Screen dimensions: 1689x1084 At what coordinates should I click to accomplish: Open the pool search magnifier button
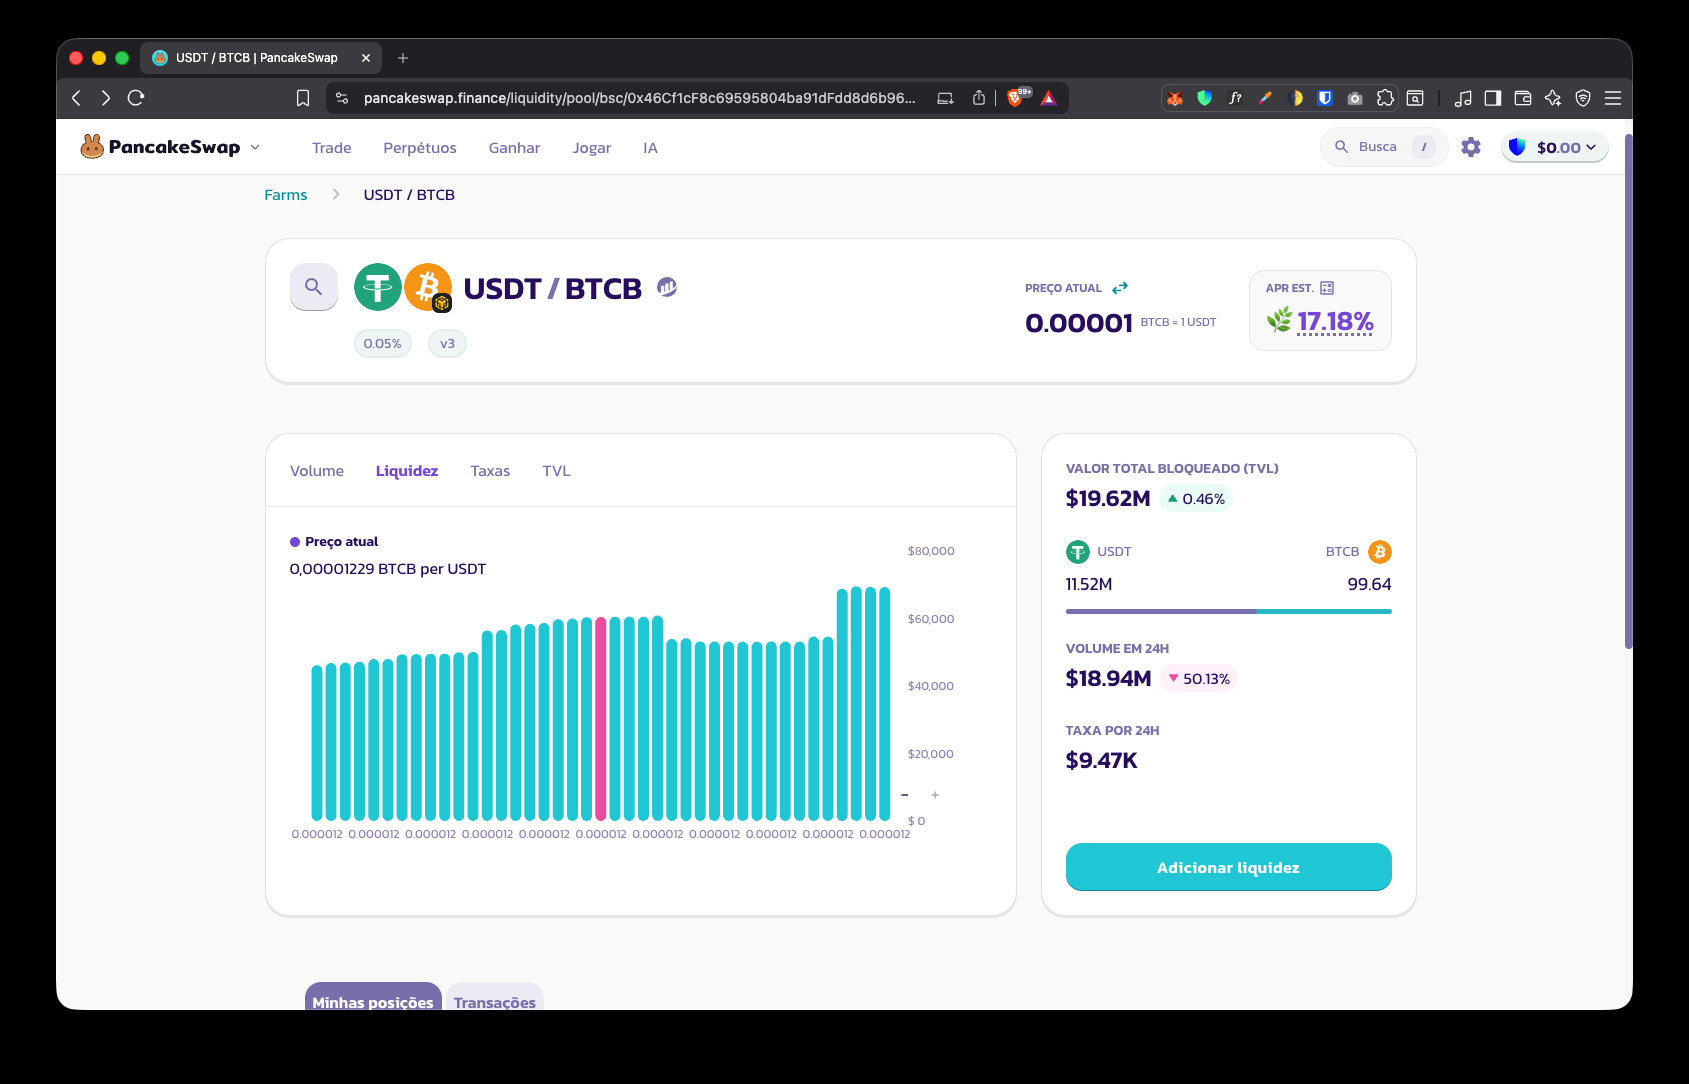314,287
